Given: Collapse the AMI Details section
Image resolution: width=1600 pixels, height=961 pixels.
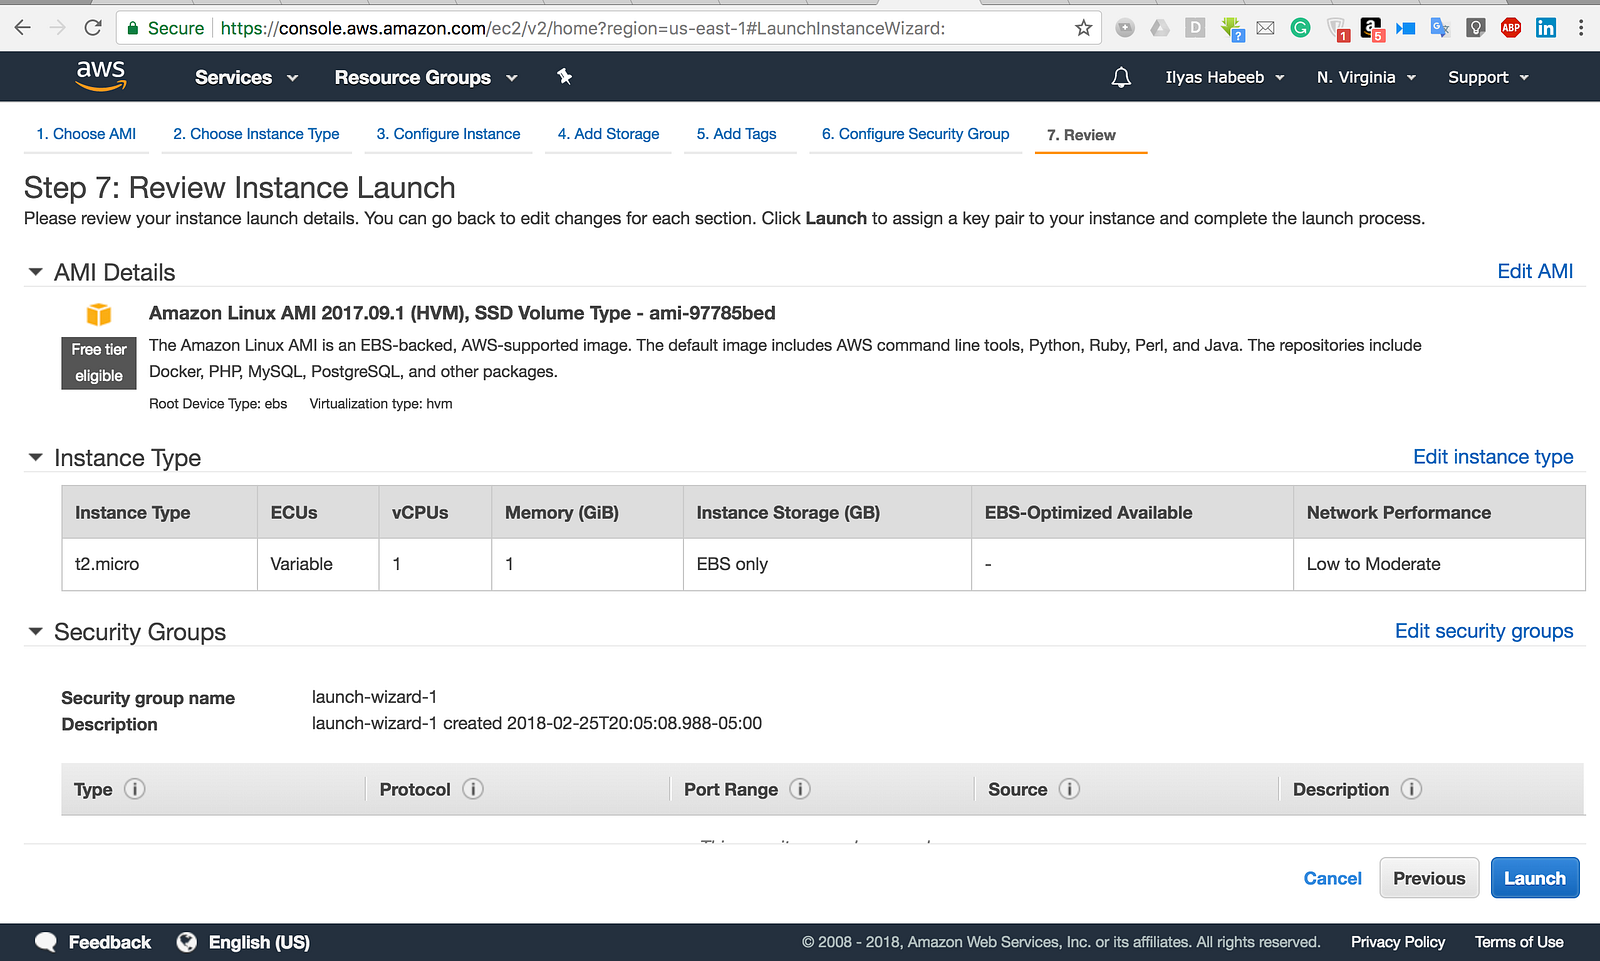Looking at the screenshot, I should (x=36, y=272).
